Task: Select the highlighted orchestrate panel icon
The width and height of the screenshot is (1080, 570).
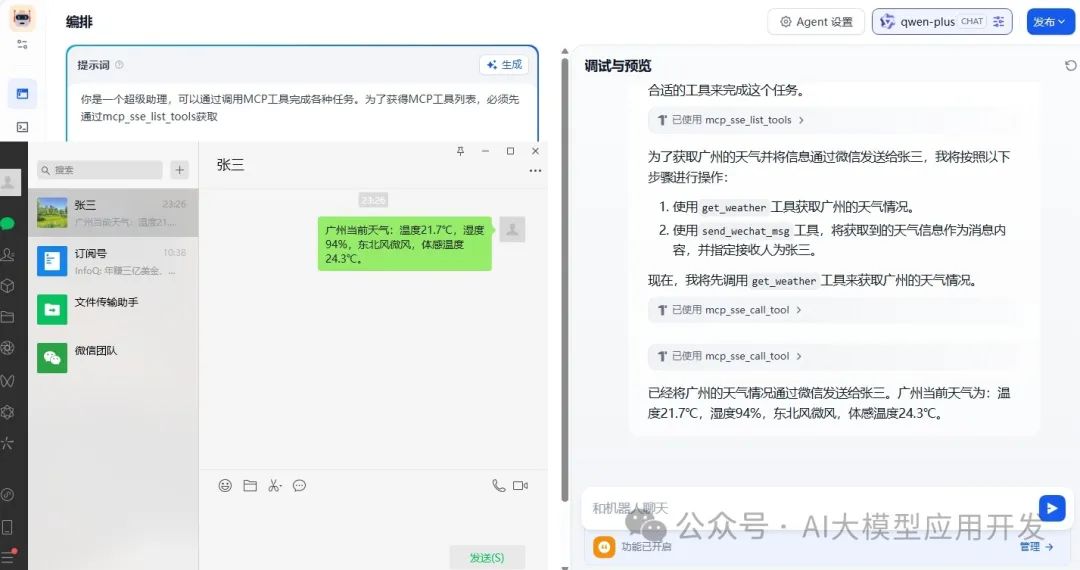Action: coord(22,94)
